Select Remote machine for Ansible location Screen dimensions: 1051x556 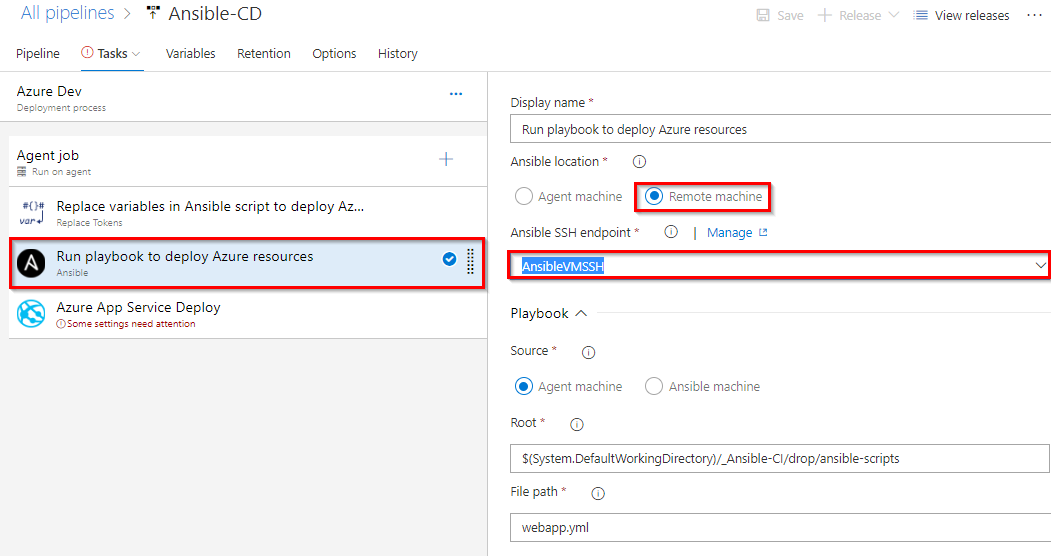pos(654,196)
